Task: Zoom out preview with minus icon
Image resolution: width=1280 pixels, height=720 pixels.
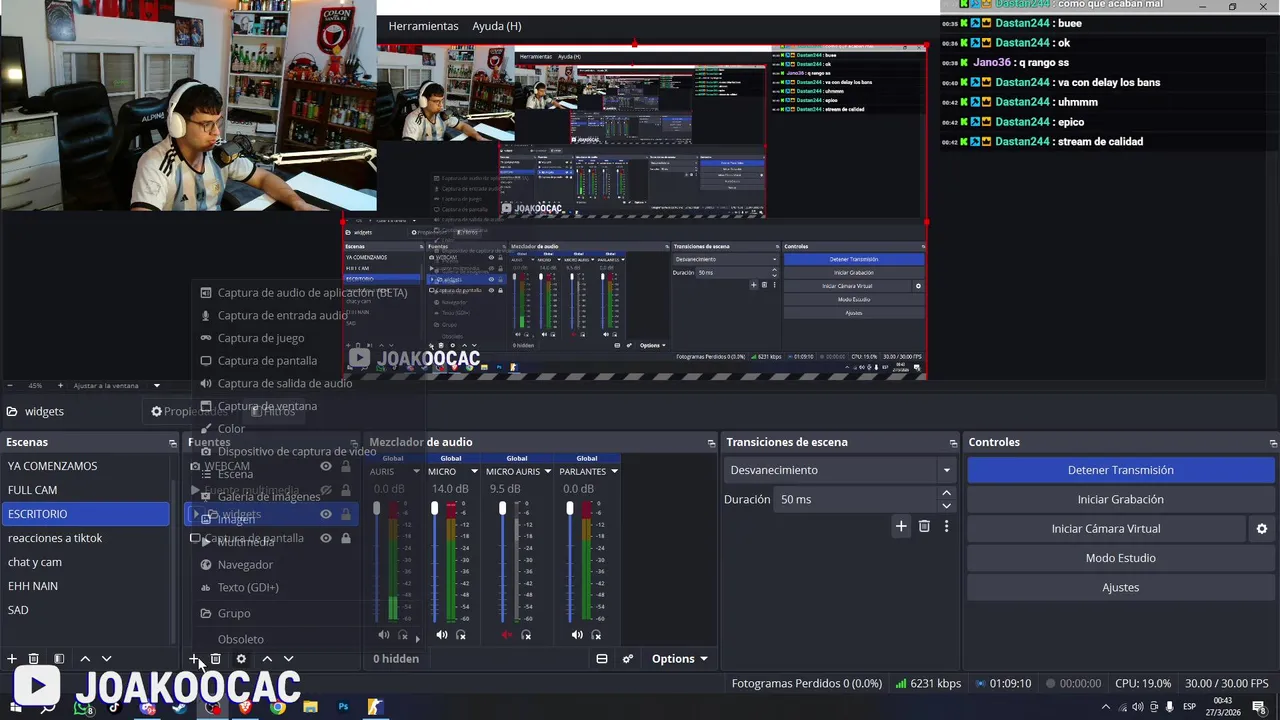Action: point(9,385)
